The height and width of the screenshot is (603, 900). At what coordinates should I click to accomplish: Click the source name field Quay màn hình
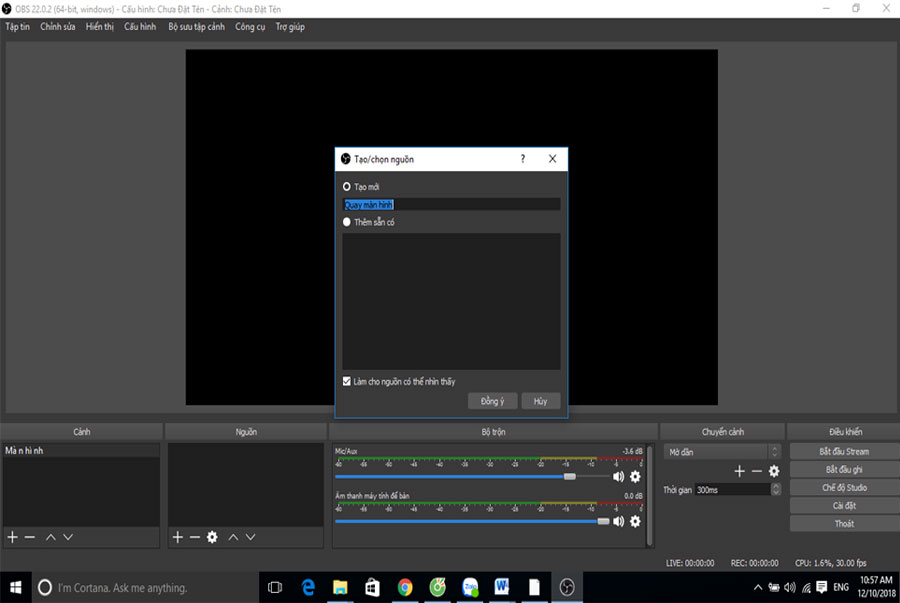coord(451,204)
